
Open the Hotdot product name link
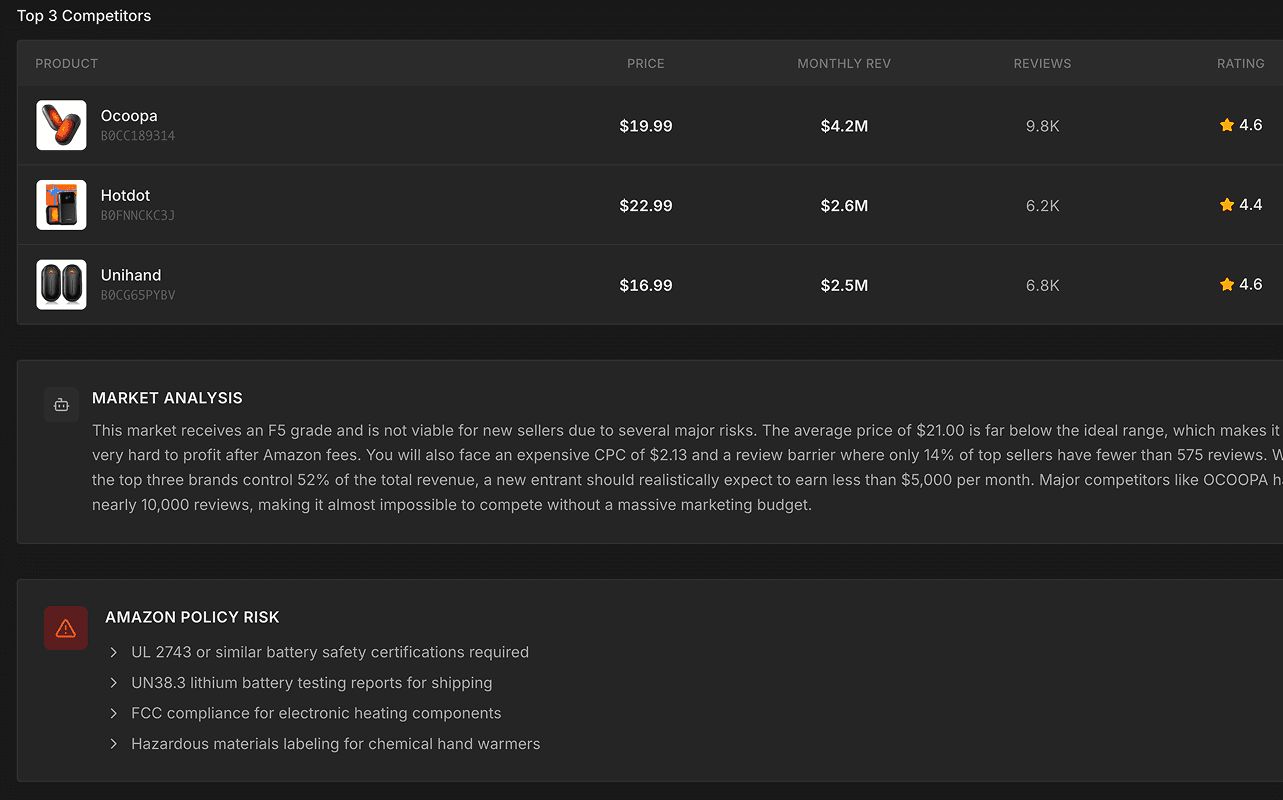125,196
